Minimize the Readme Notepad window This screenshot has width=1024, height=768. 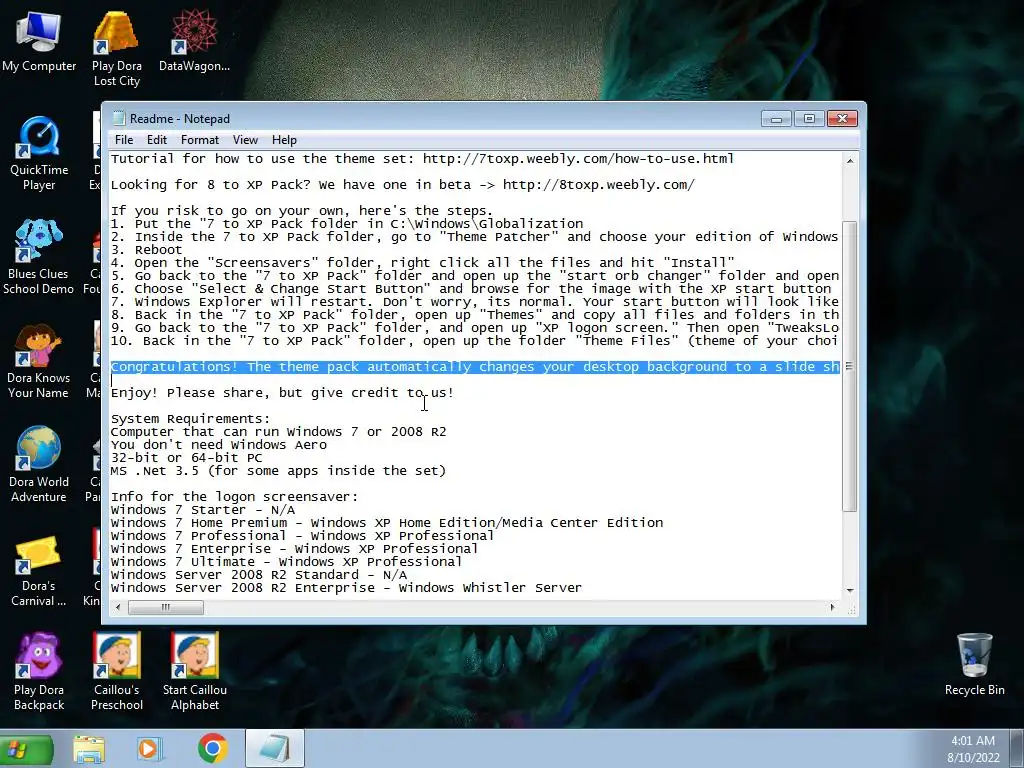tap(776, 119)
